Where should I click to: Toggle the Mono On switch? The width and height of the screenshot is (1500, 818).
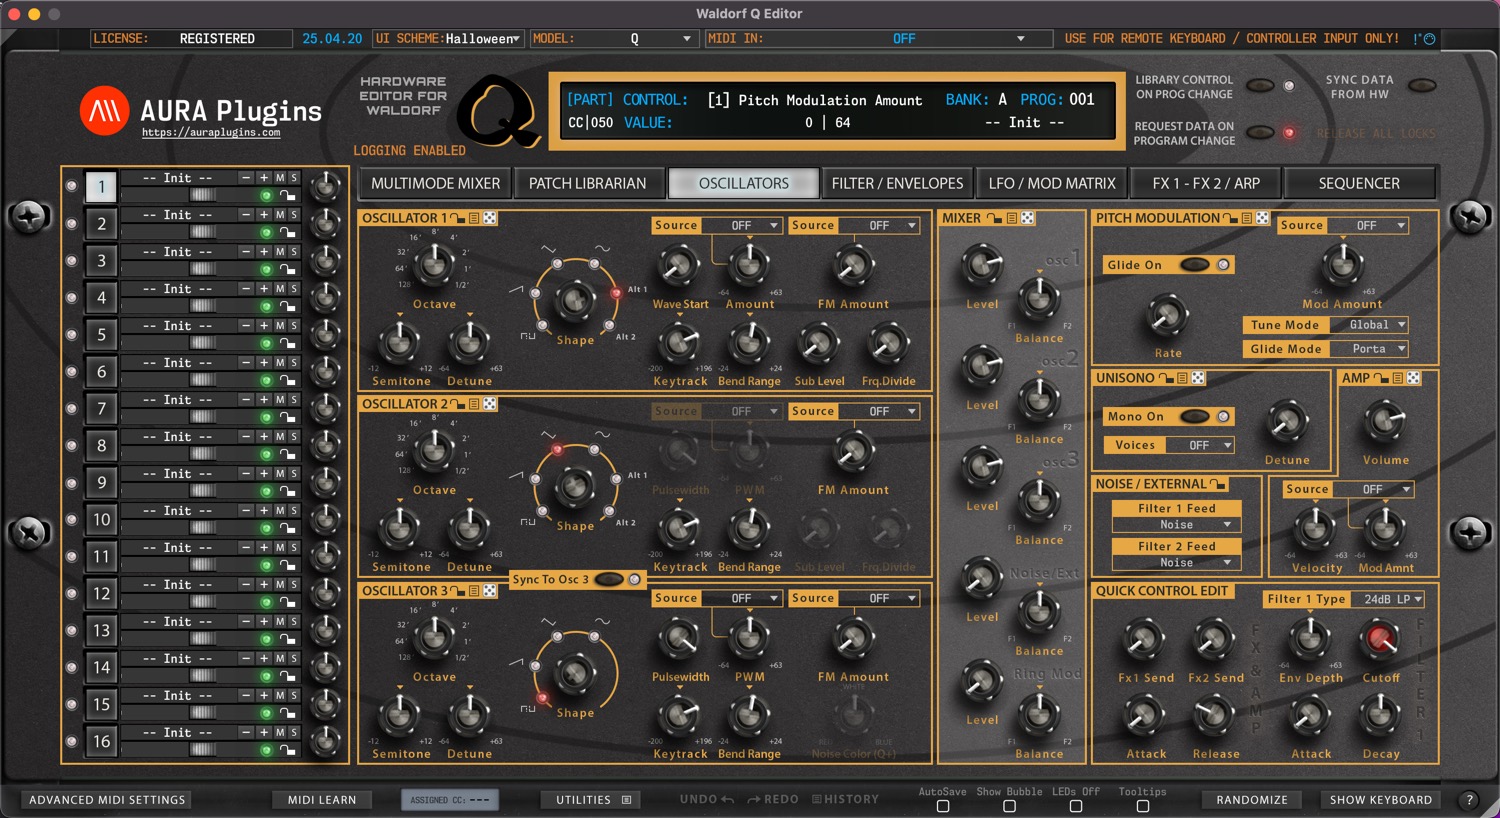pyautogui.click(x=1194, y=416)
